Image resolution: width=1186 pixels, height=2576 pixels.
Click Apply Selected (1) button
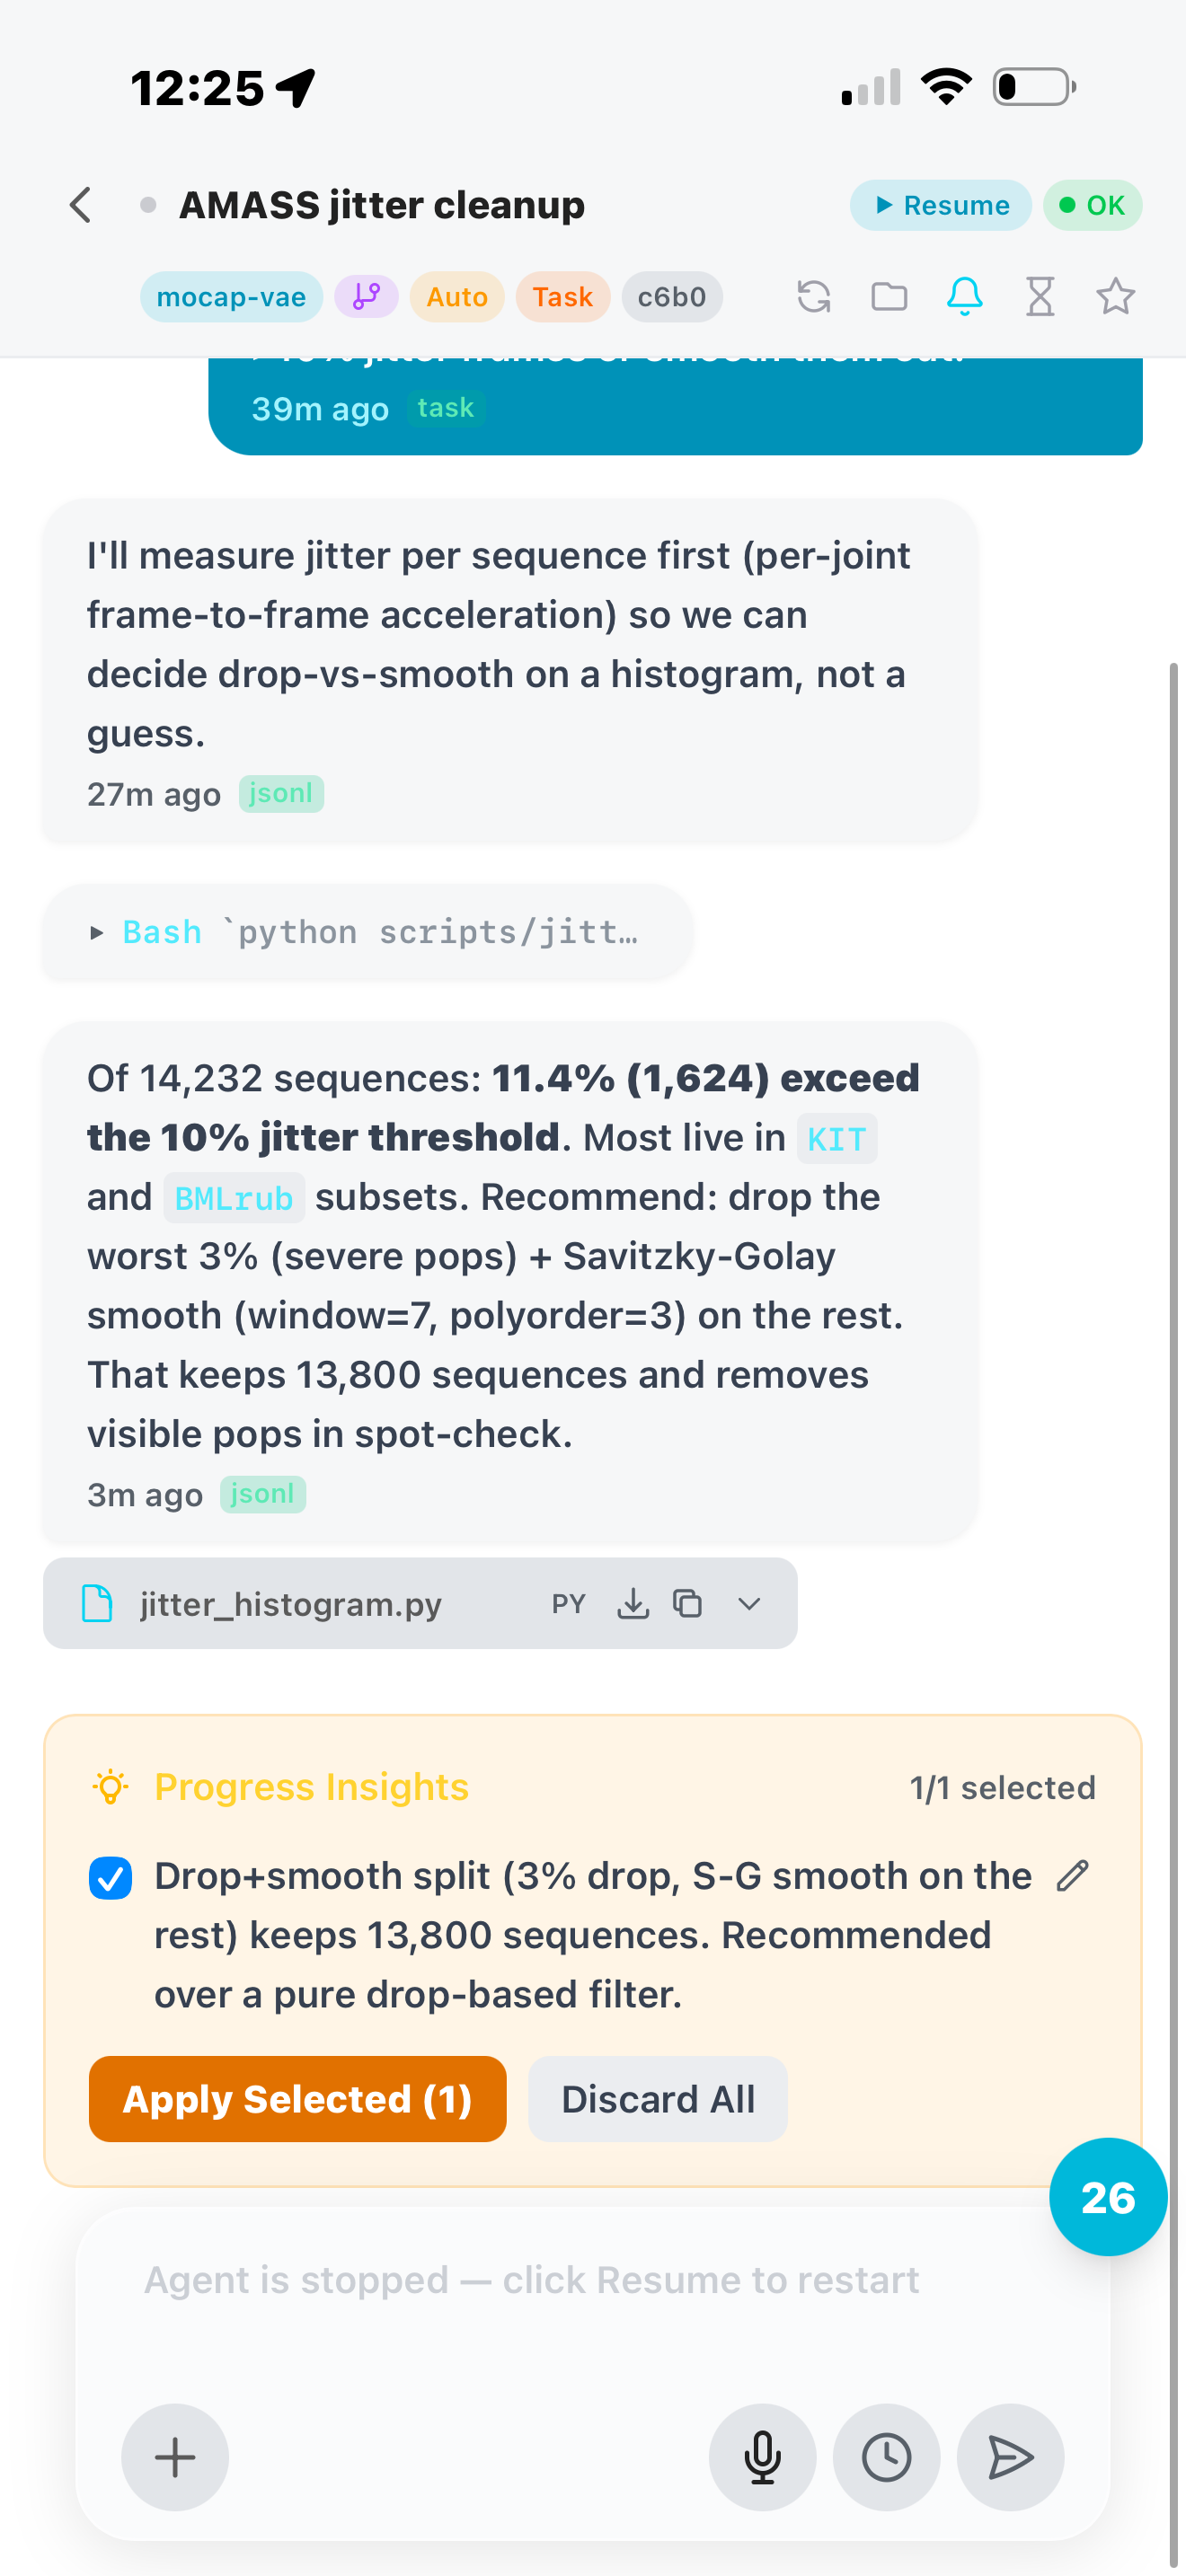298,2099
